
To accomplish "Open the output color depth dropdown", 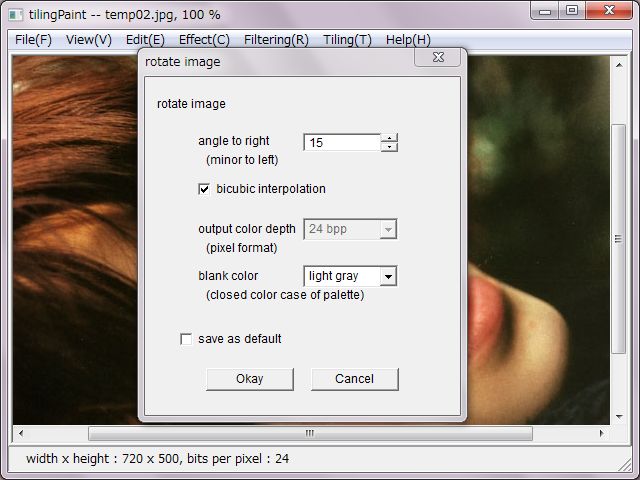I will coord(350,229).
